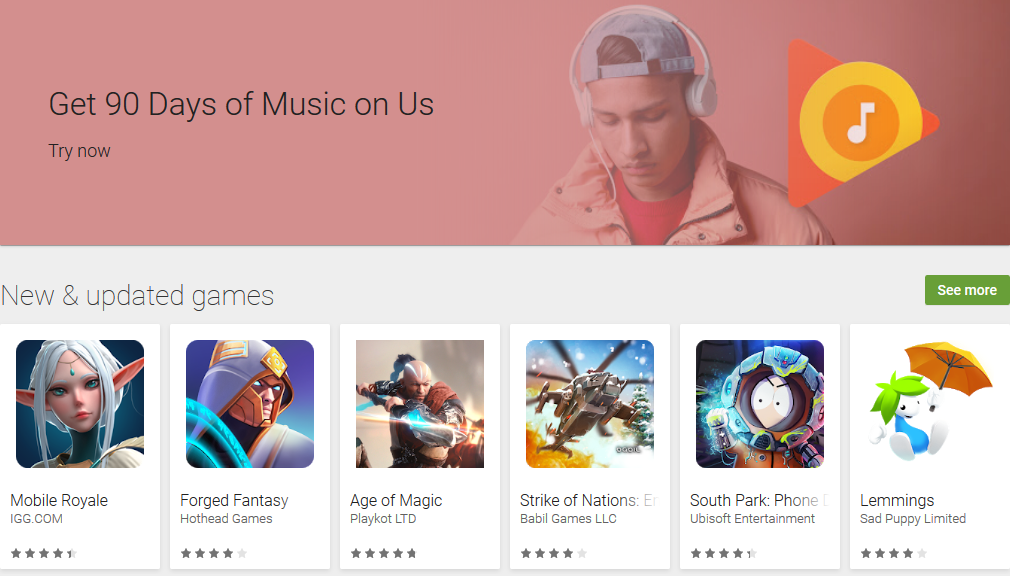
Task: Click the Lemmings star rating
Action: click(893, 553)
